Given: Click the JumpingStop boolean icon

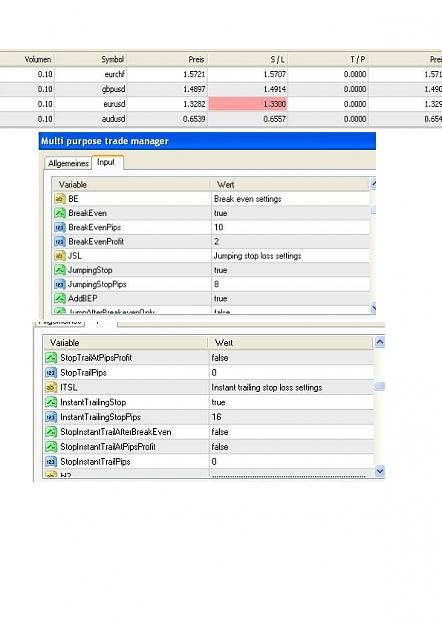Looking at the screenshot, I should click(60, 270).
